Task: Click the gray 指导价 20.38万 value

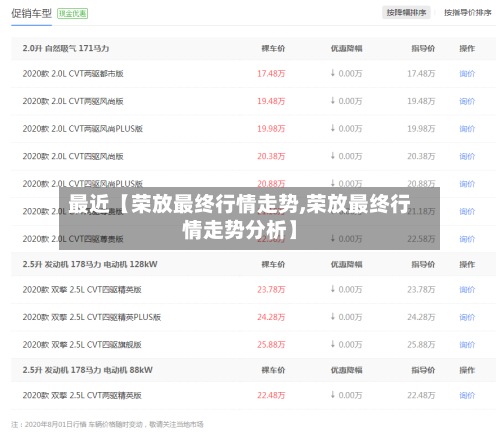Action: pos(421,157)
